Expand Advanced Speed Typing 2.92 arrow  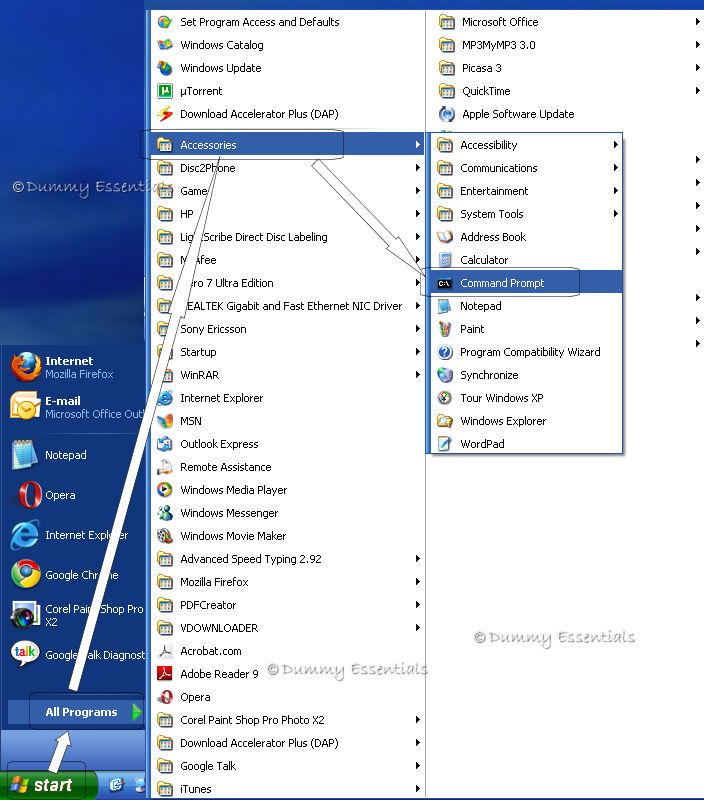pos(417,559)
